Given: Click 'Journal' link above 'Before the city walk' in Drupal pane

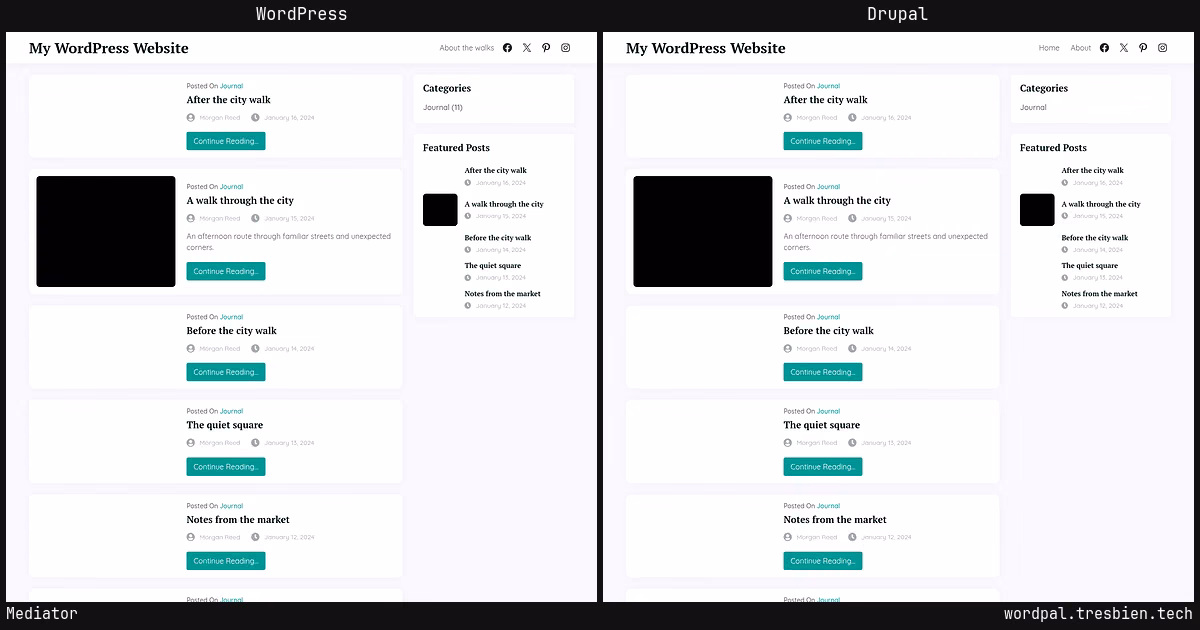Looking at the screenshot, I should [x=829, y=317].
